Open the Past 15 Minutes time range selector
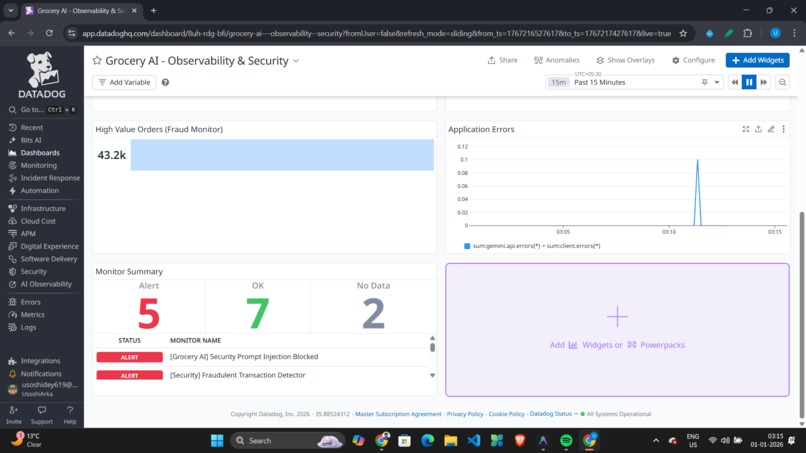The height and width of the screenshot is (453, 806). pos(634,82)
